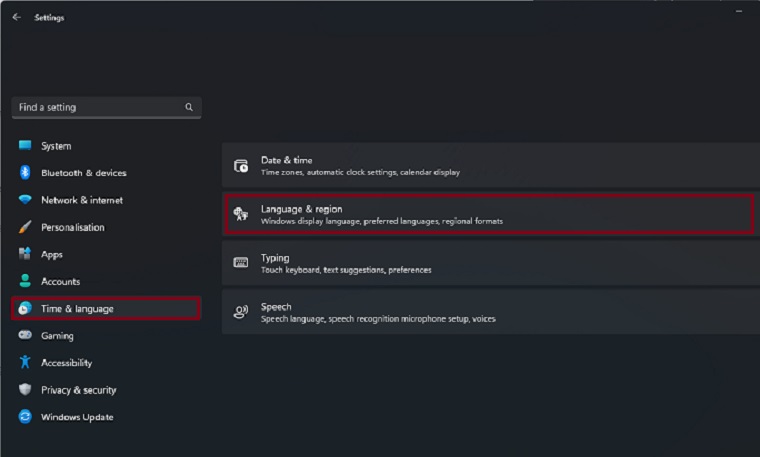Click the back arrow in Settings
760x457 pixels.
click(16, 17)
